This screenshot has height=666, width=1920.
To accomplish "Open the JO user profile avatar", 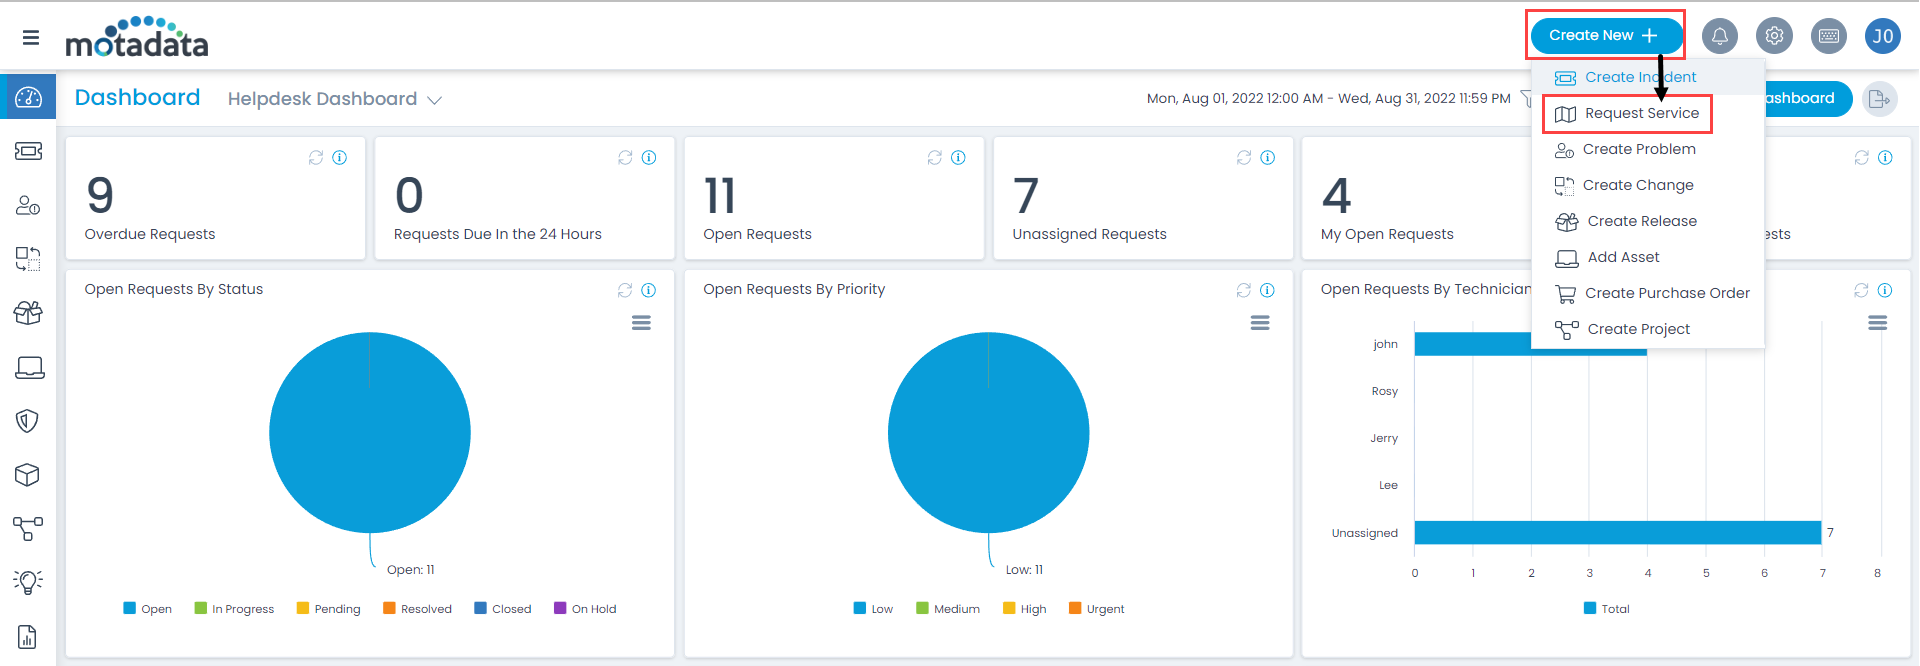I will pos(1883,36).
